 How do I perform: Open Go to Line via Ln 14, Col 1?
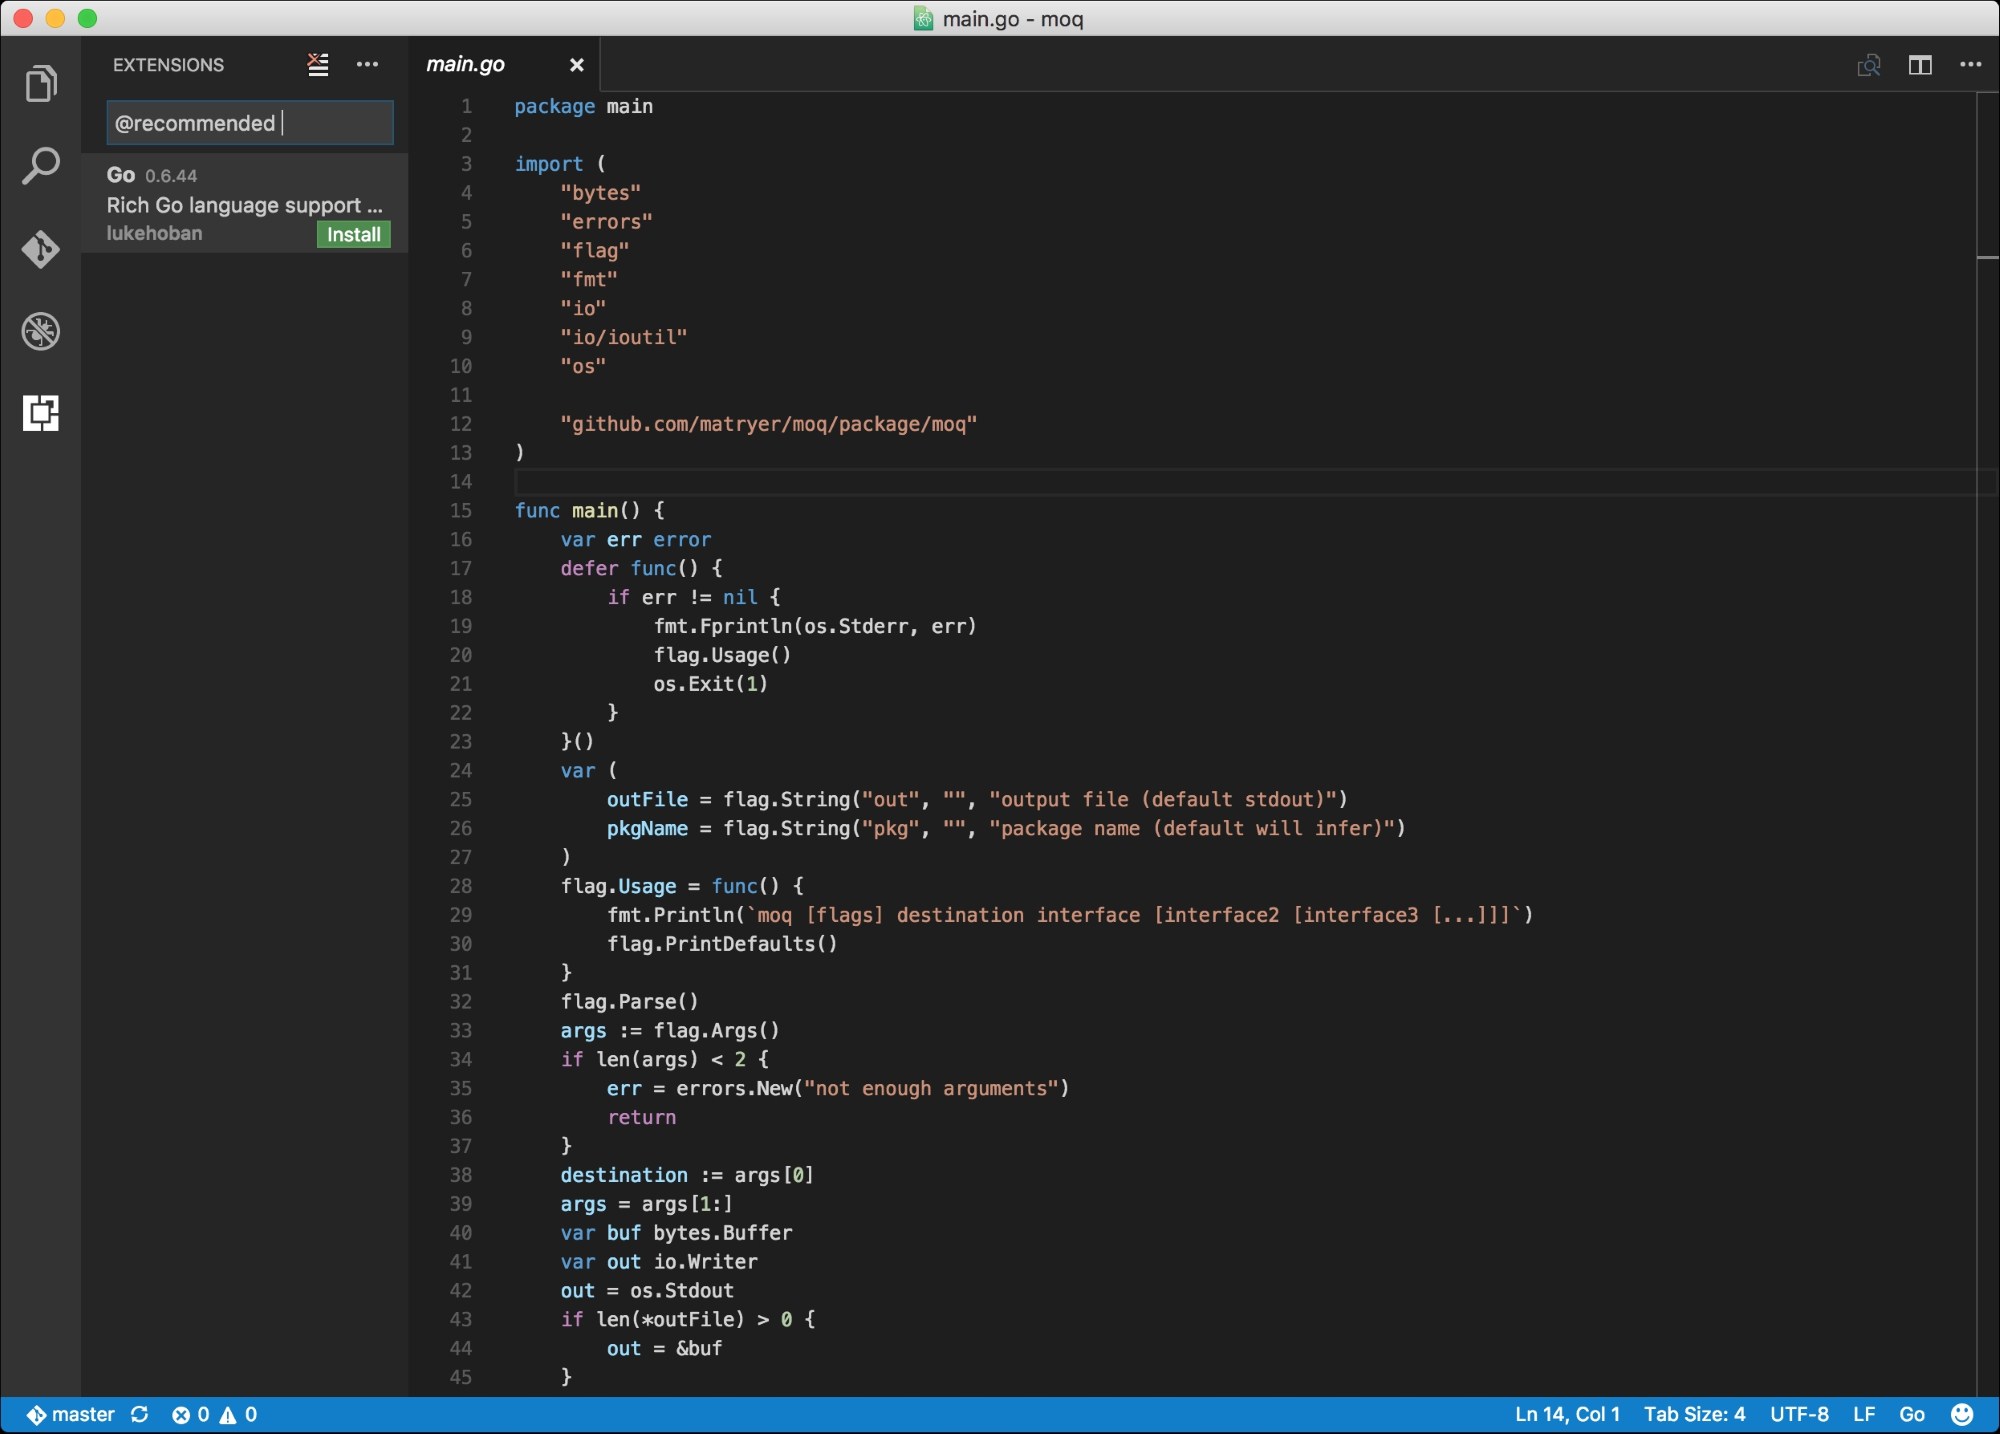click(x=1567, y=1414)
